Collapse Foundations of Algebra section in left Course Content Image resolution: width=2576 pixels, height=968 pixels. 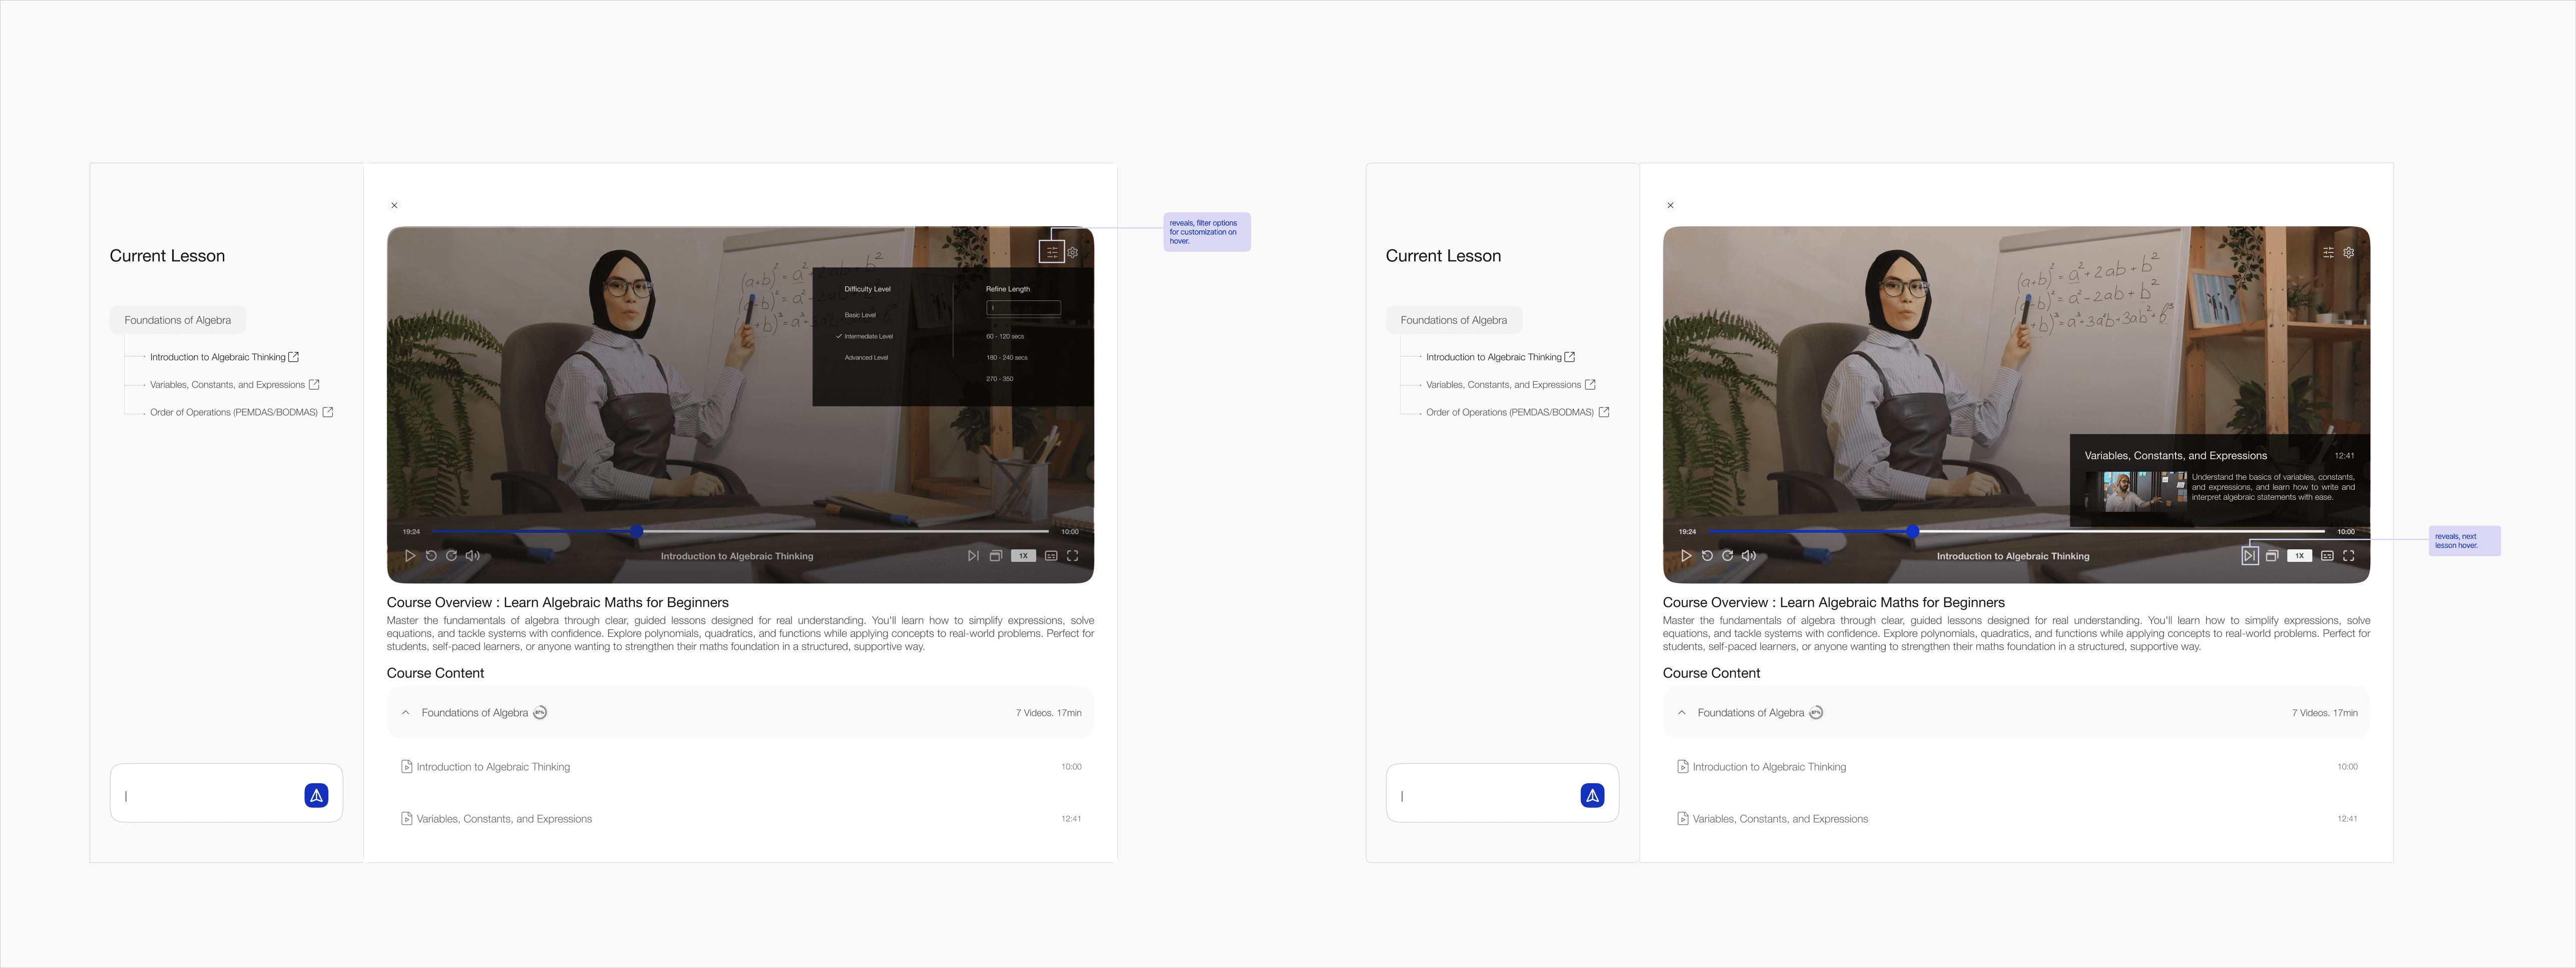pos(405,713)
